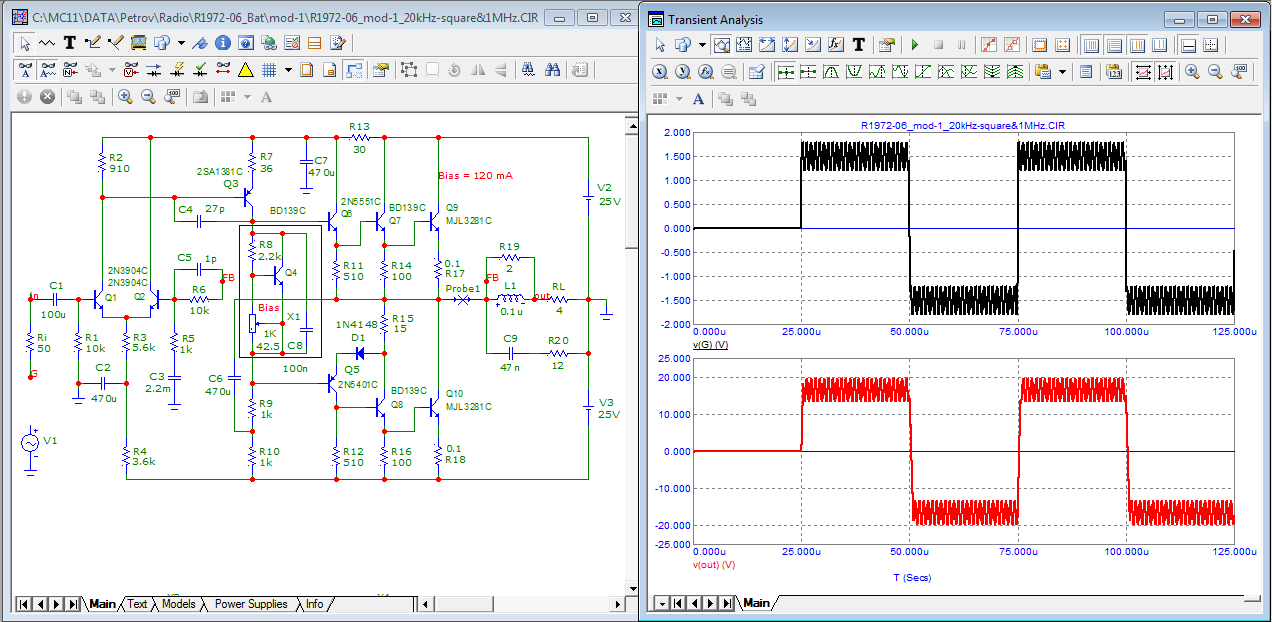Click the Wire mode tool

(93, 43)
